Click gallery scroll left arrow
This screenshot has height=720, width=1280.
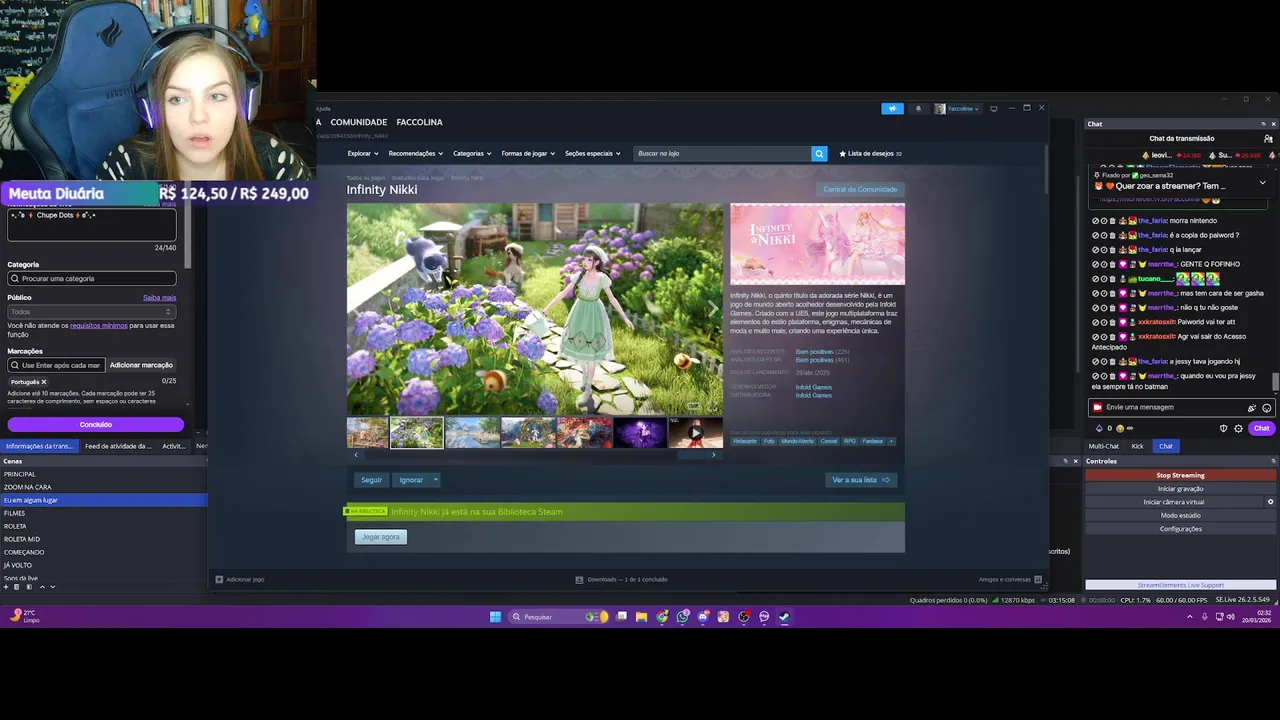(356, 455)
